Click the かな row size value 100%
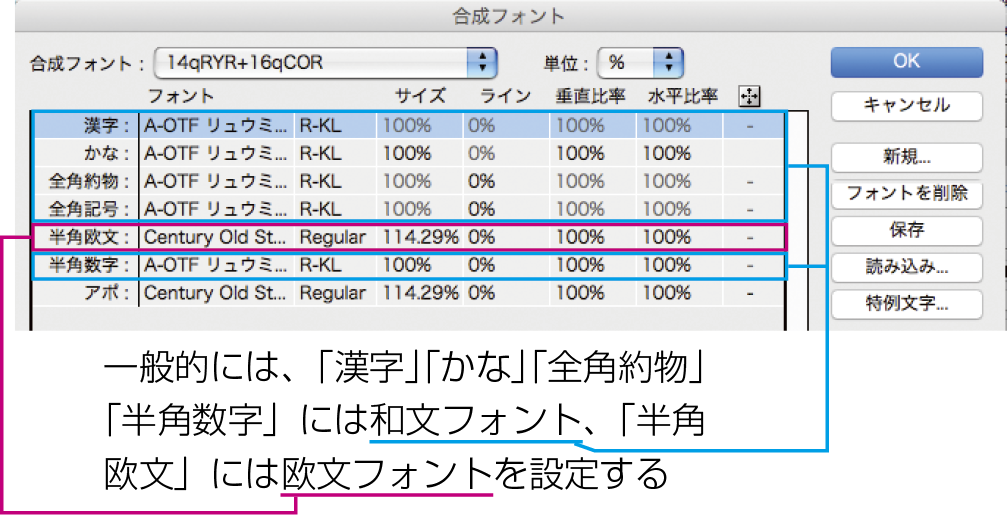This screenshot has width=1007, height=515. (x=408, y=154)
